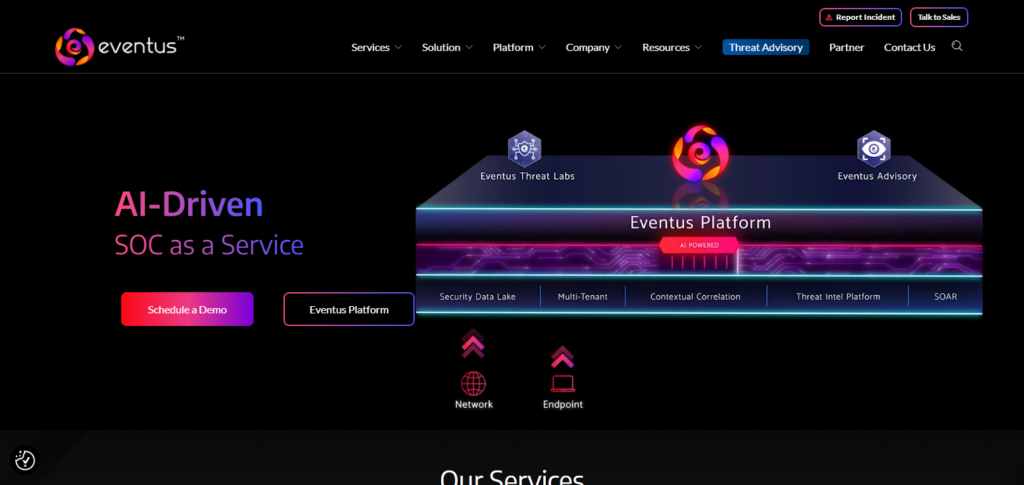Click the Endpoint laptop icon

click(x=562, y=383)
